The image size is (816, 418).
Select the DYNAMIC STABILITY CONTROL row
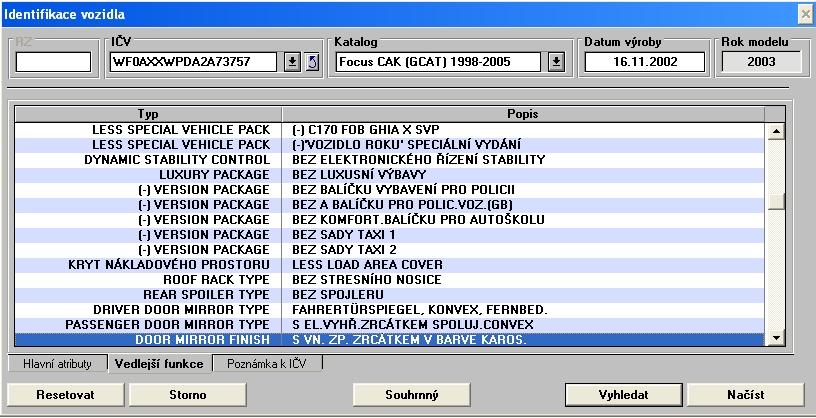point(390,159)
